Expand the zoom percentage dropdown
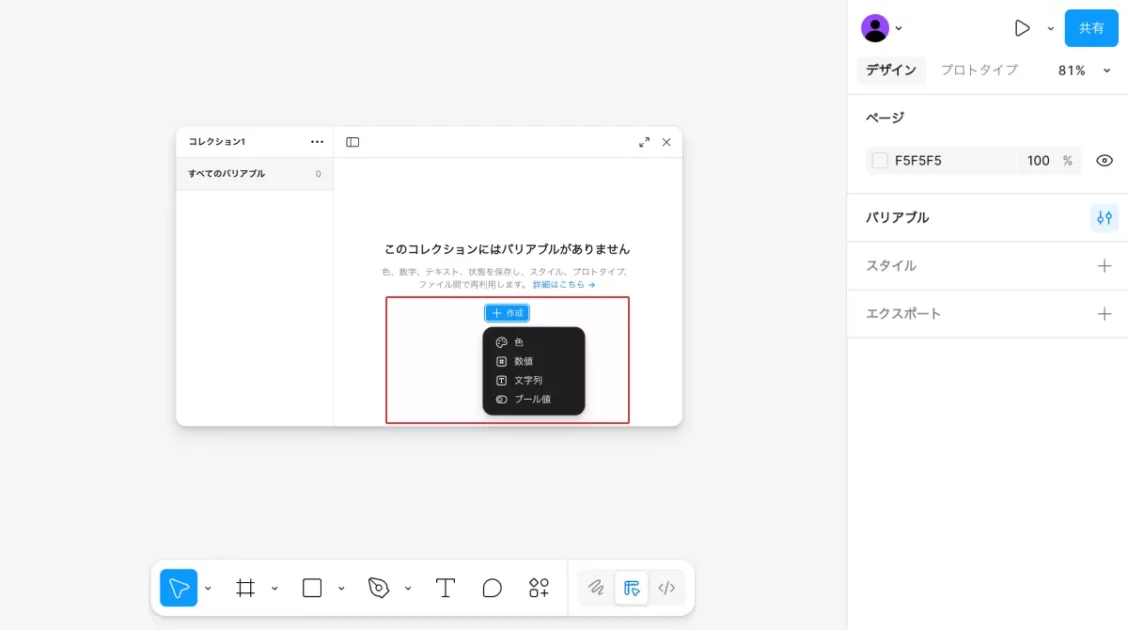 coord(1106,71)
